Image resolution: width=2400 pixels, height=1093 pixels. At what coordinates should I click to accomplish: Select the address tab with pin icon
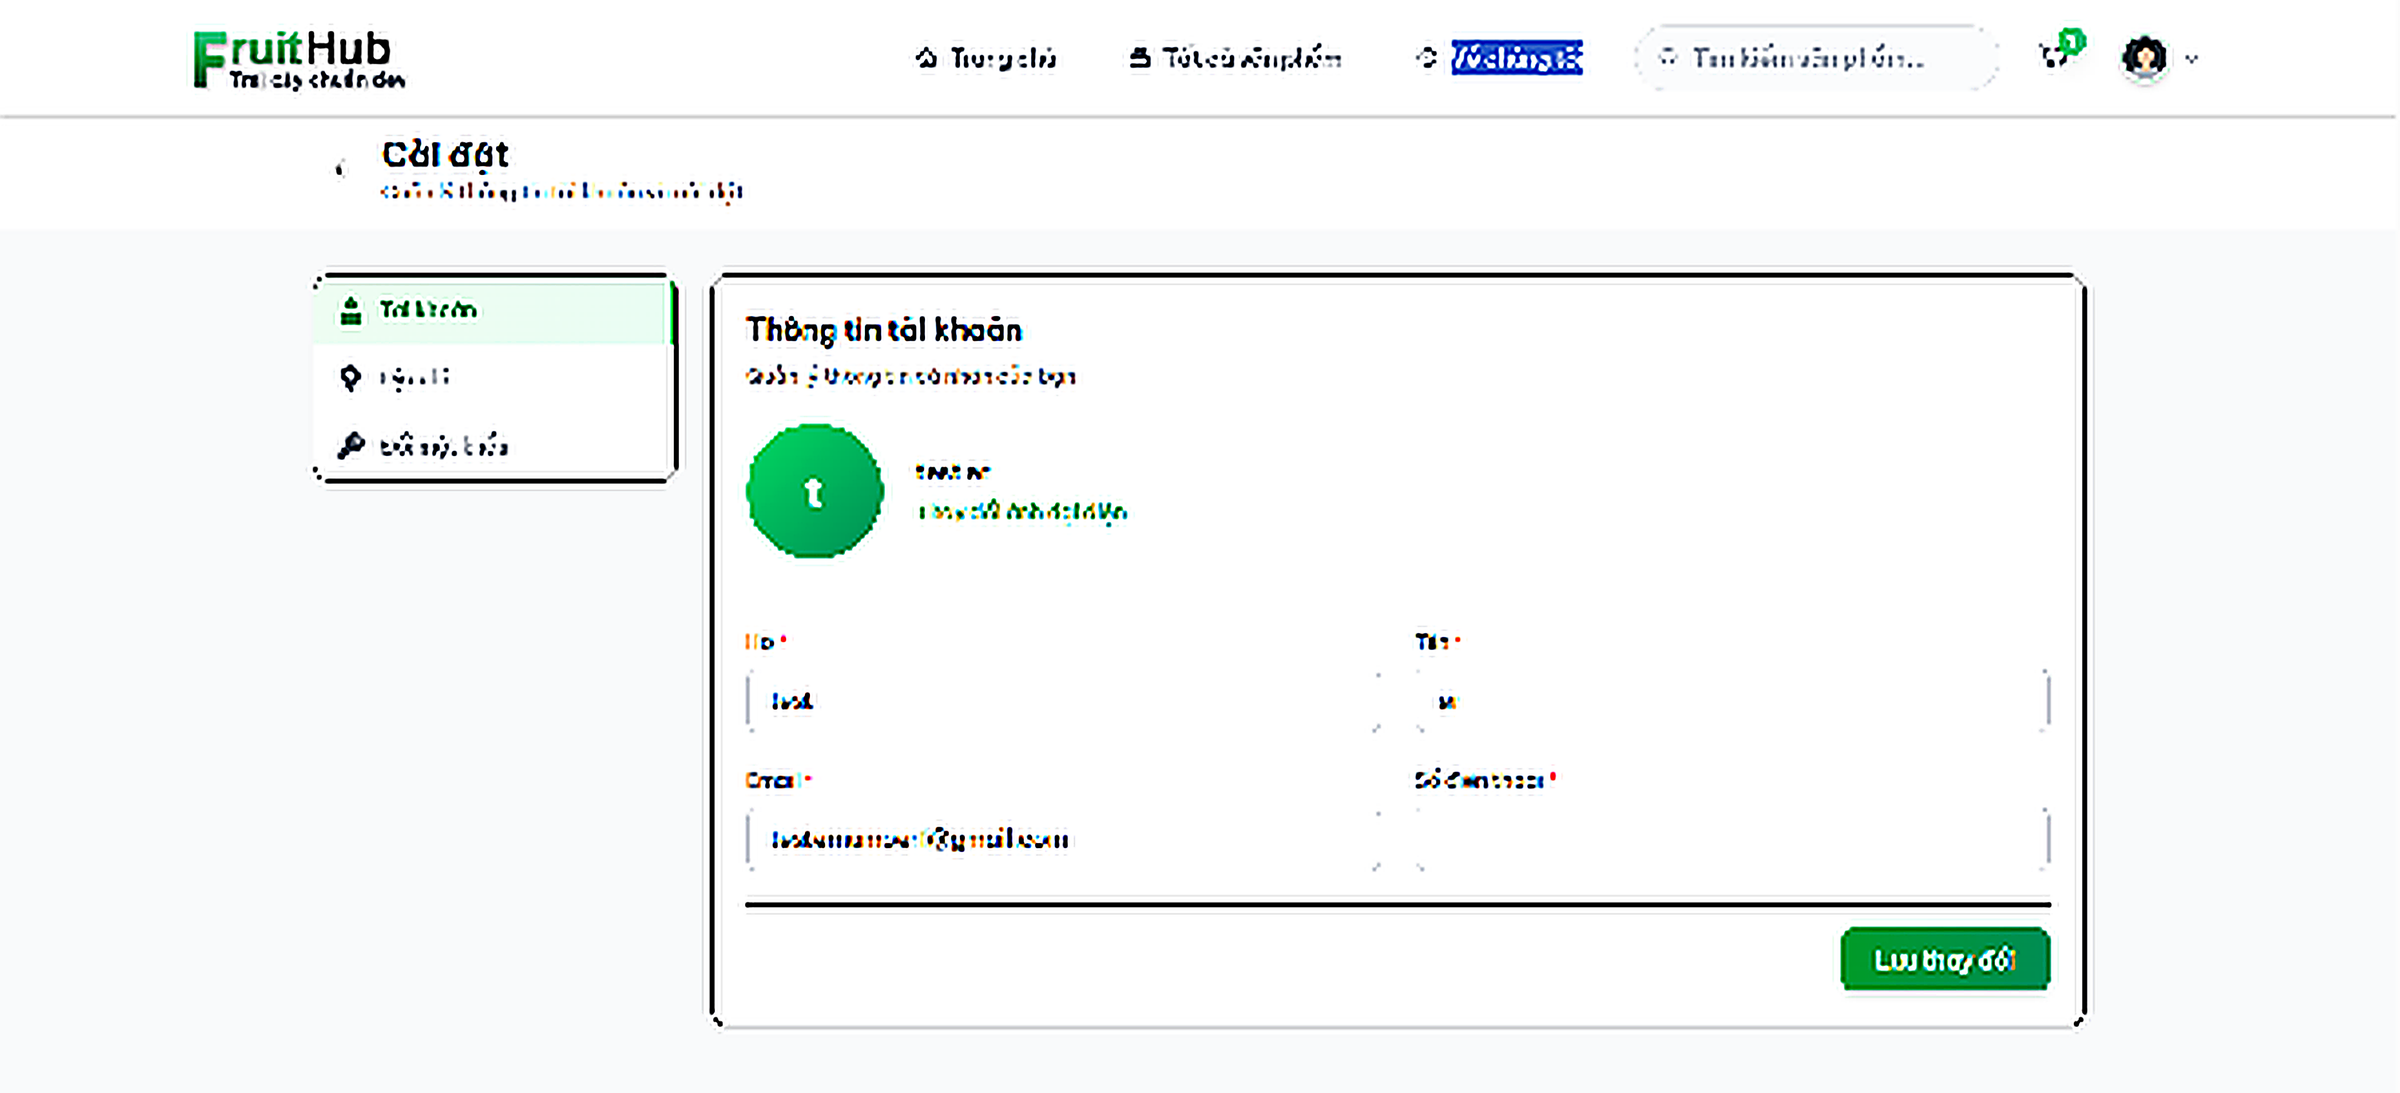pos(495,378)
